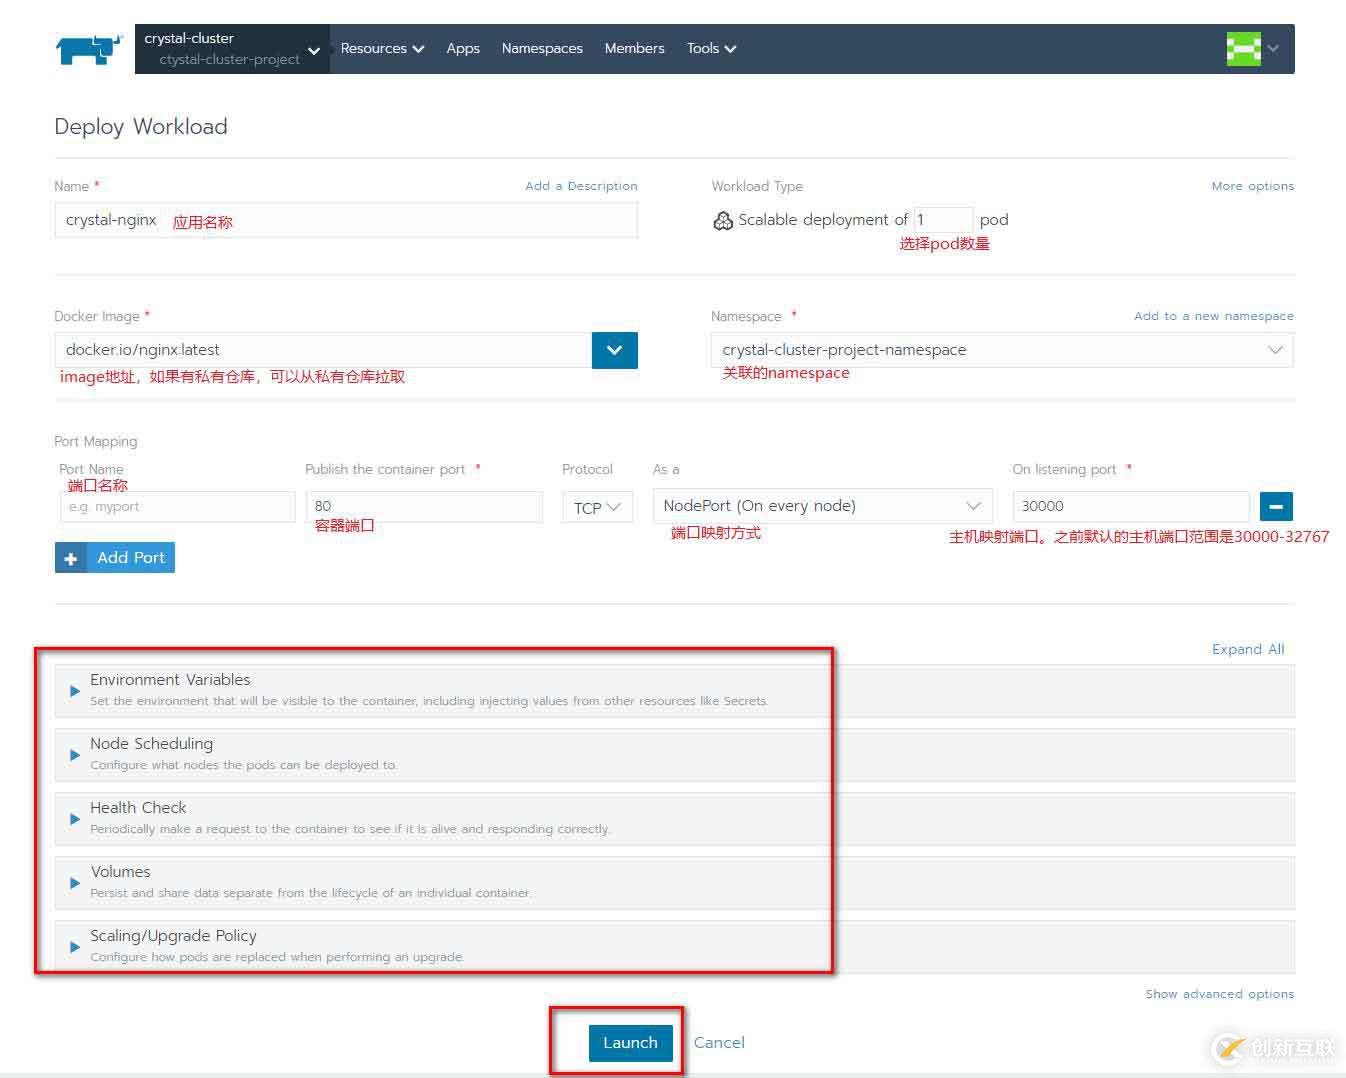The height and width of the screenshot is (1078, 1346).
Task: Open the crystal-cluster project switcher dropdown
Action: [232, 49]
